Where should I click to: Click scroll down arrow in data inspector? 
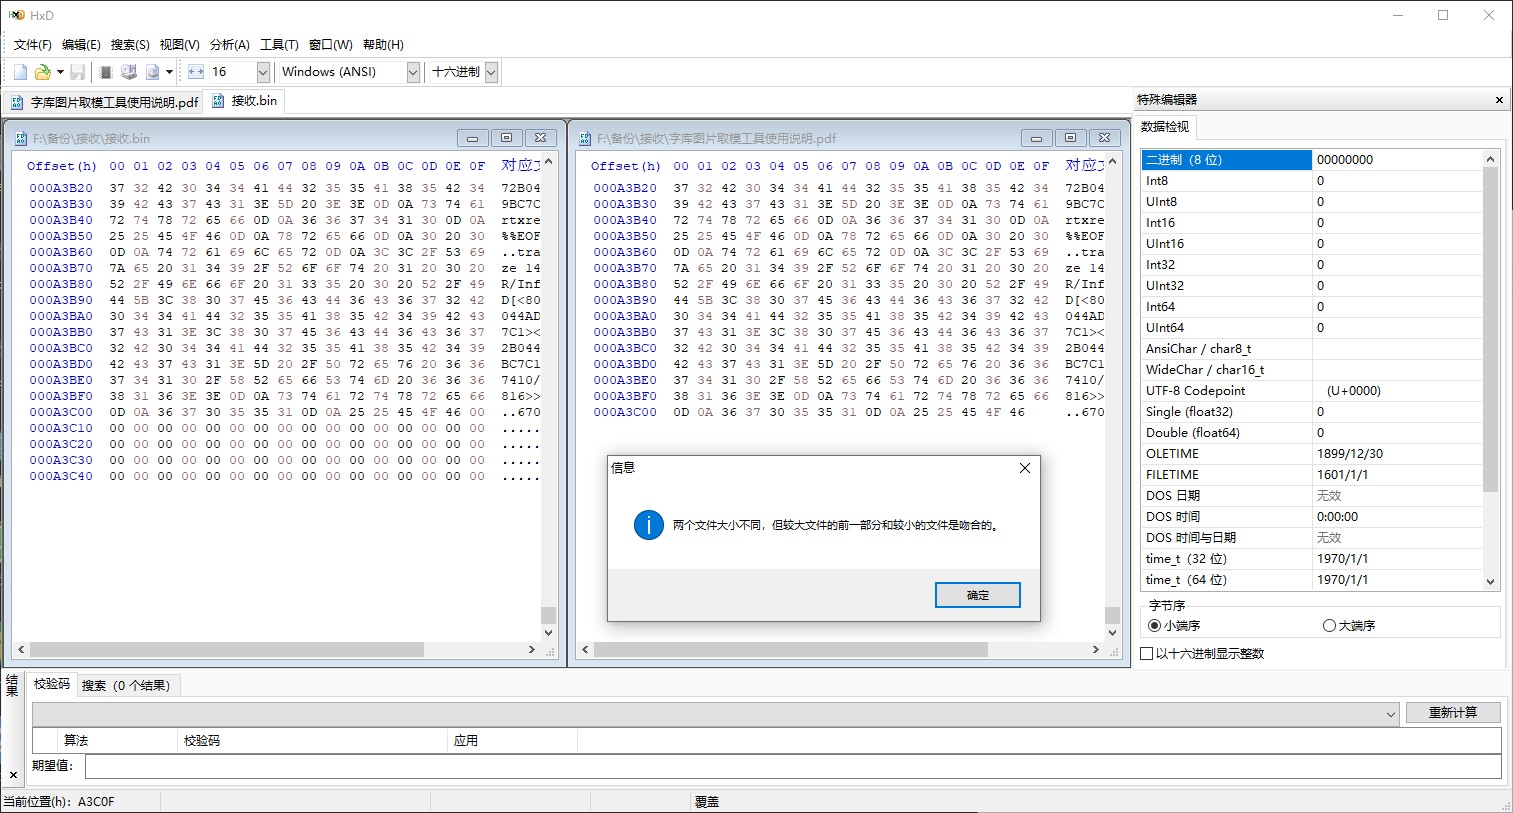[1491, 581]
